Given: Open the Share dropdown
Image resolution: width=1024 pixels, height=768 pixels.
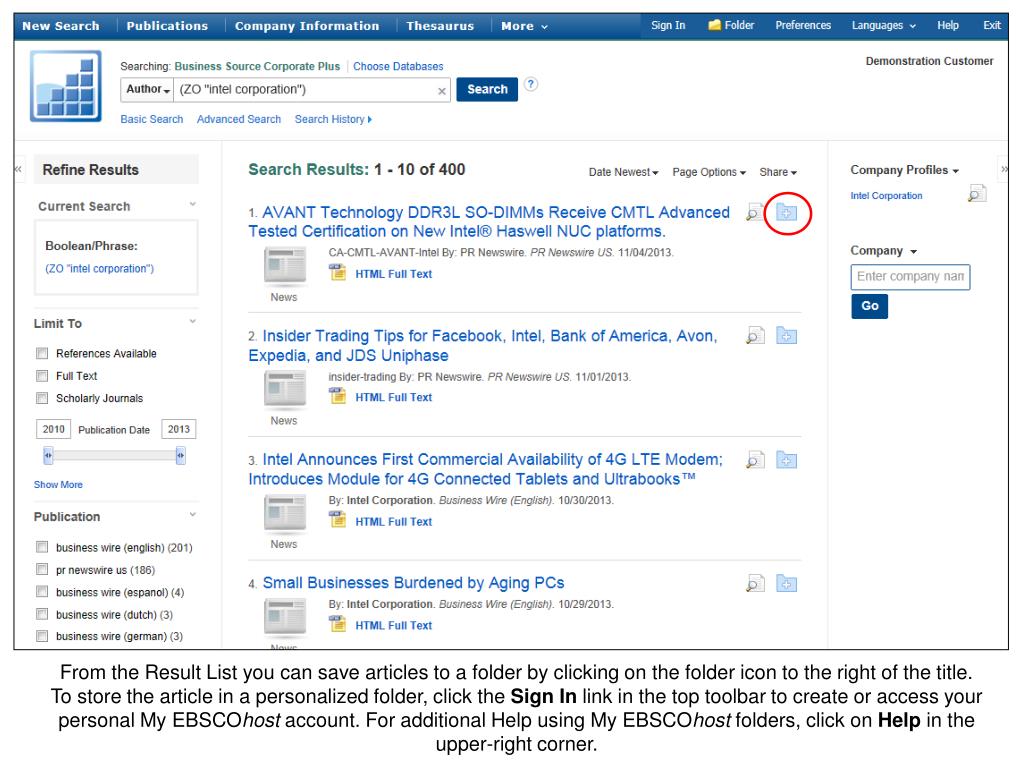Looking at the screenshot, I should pyautogui.click(x=778, y=172).
